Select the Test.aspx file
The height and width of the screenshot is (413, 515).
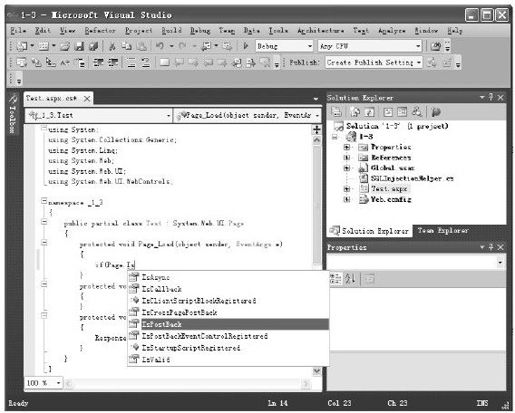pos(389,189)
